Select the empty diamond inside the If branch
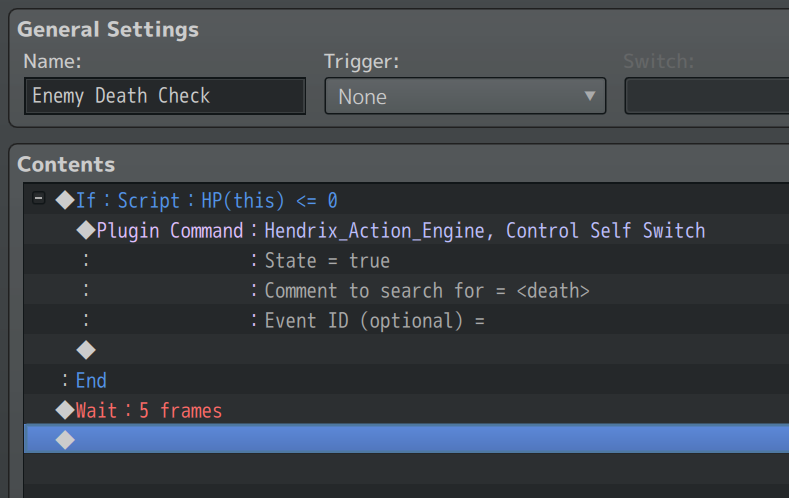Viewport: 789px width, 498px height. point(86,350)
